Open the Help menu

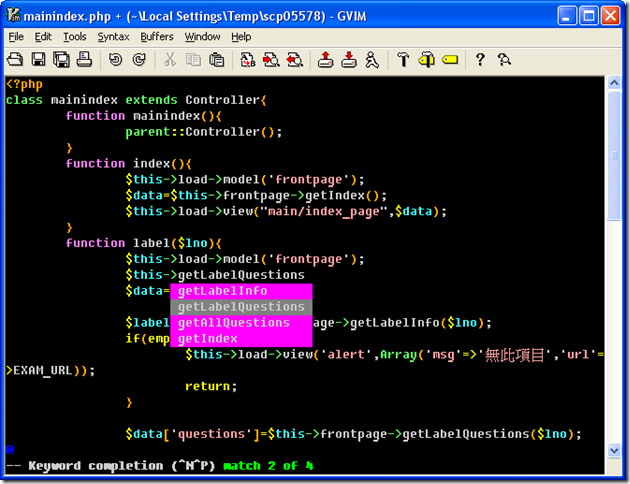click(241, 37)
